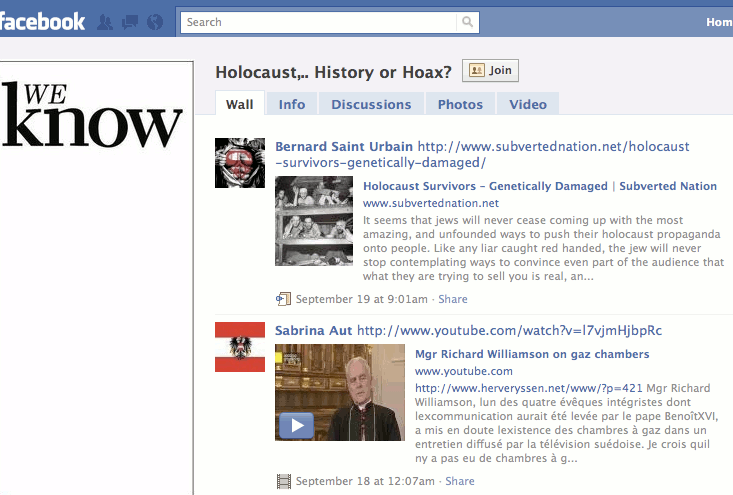Viewport: 733px width, 495px height.
Task: Click the Search input field
Action: click(319, 22)
